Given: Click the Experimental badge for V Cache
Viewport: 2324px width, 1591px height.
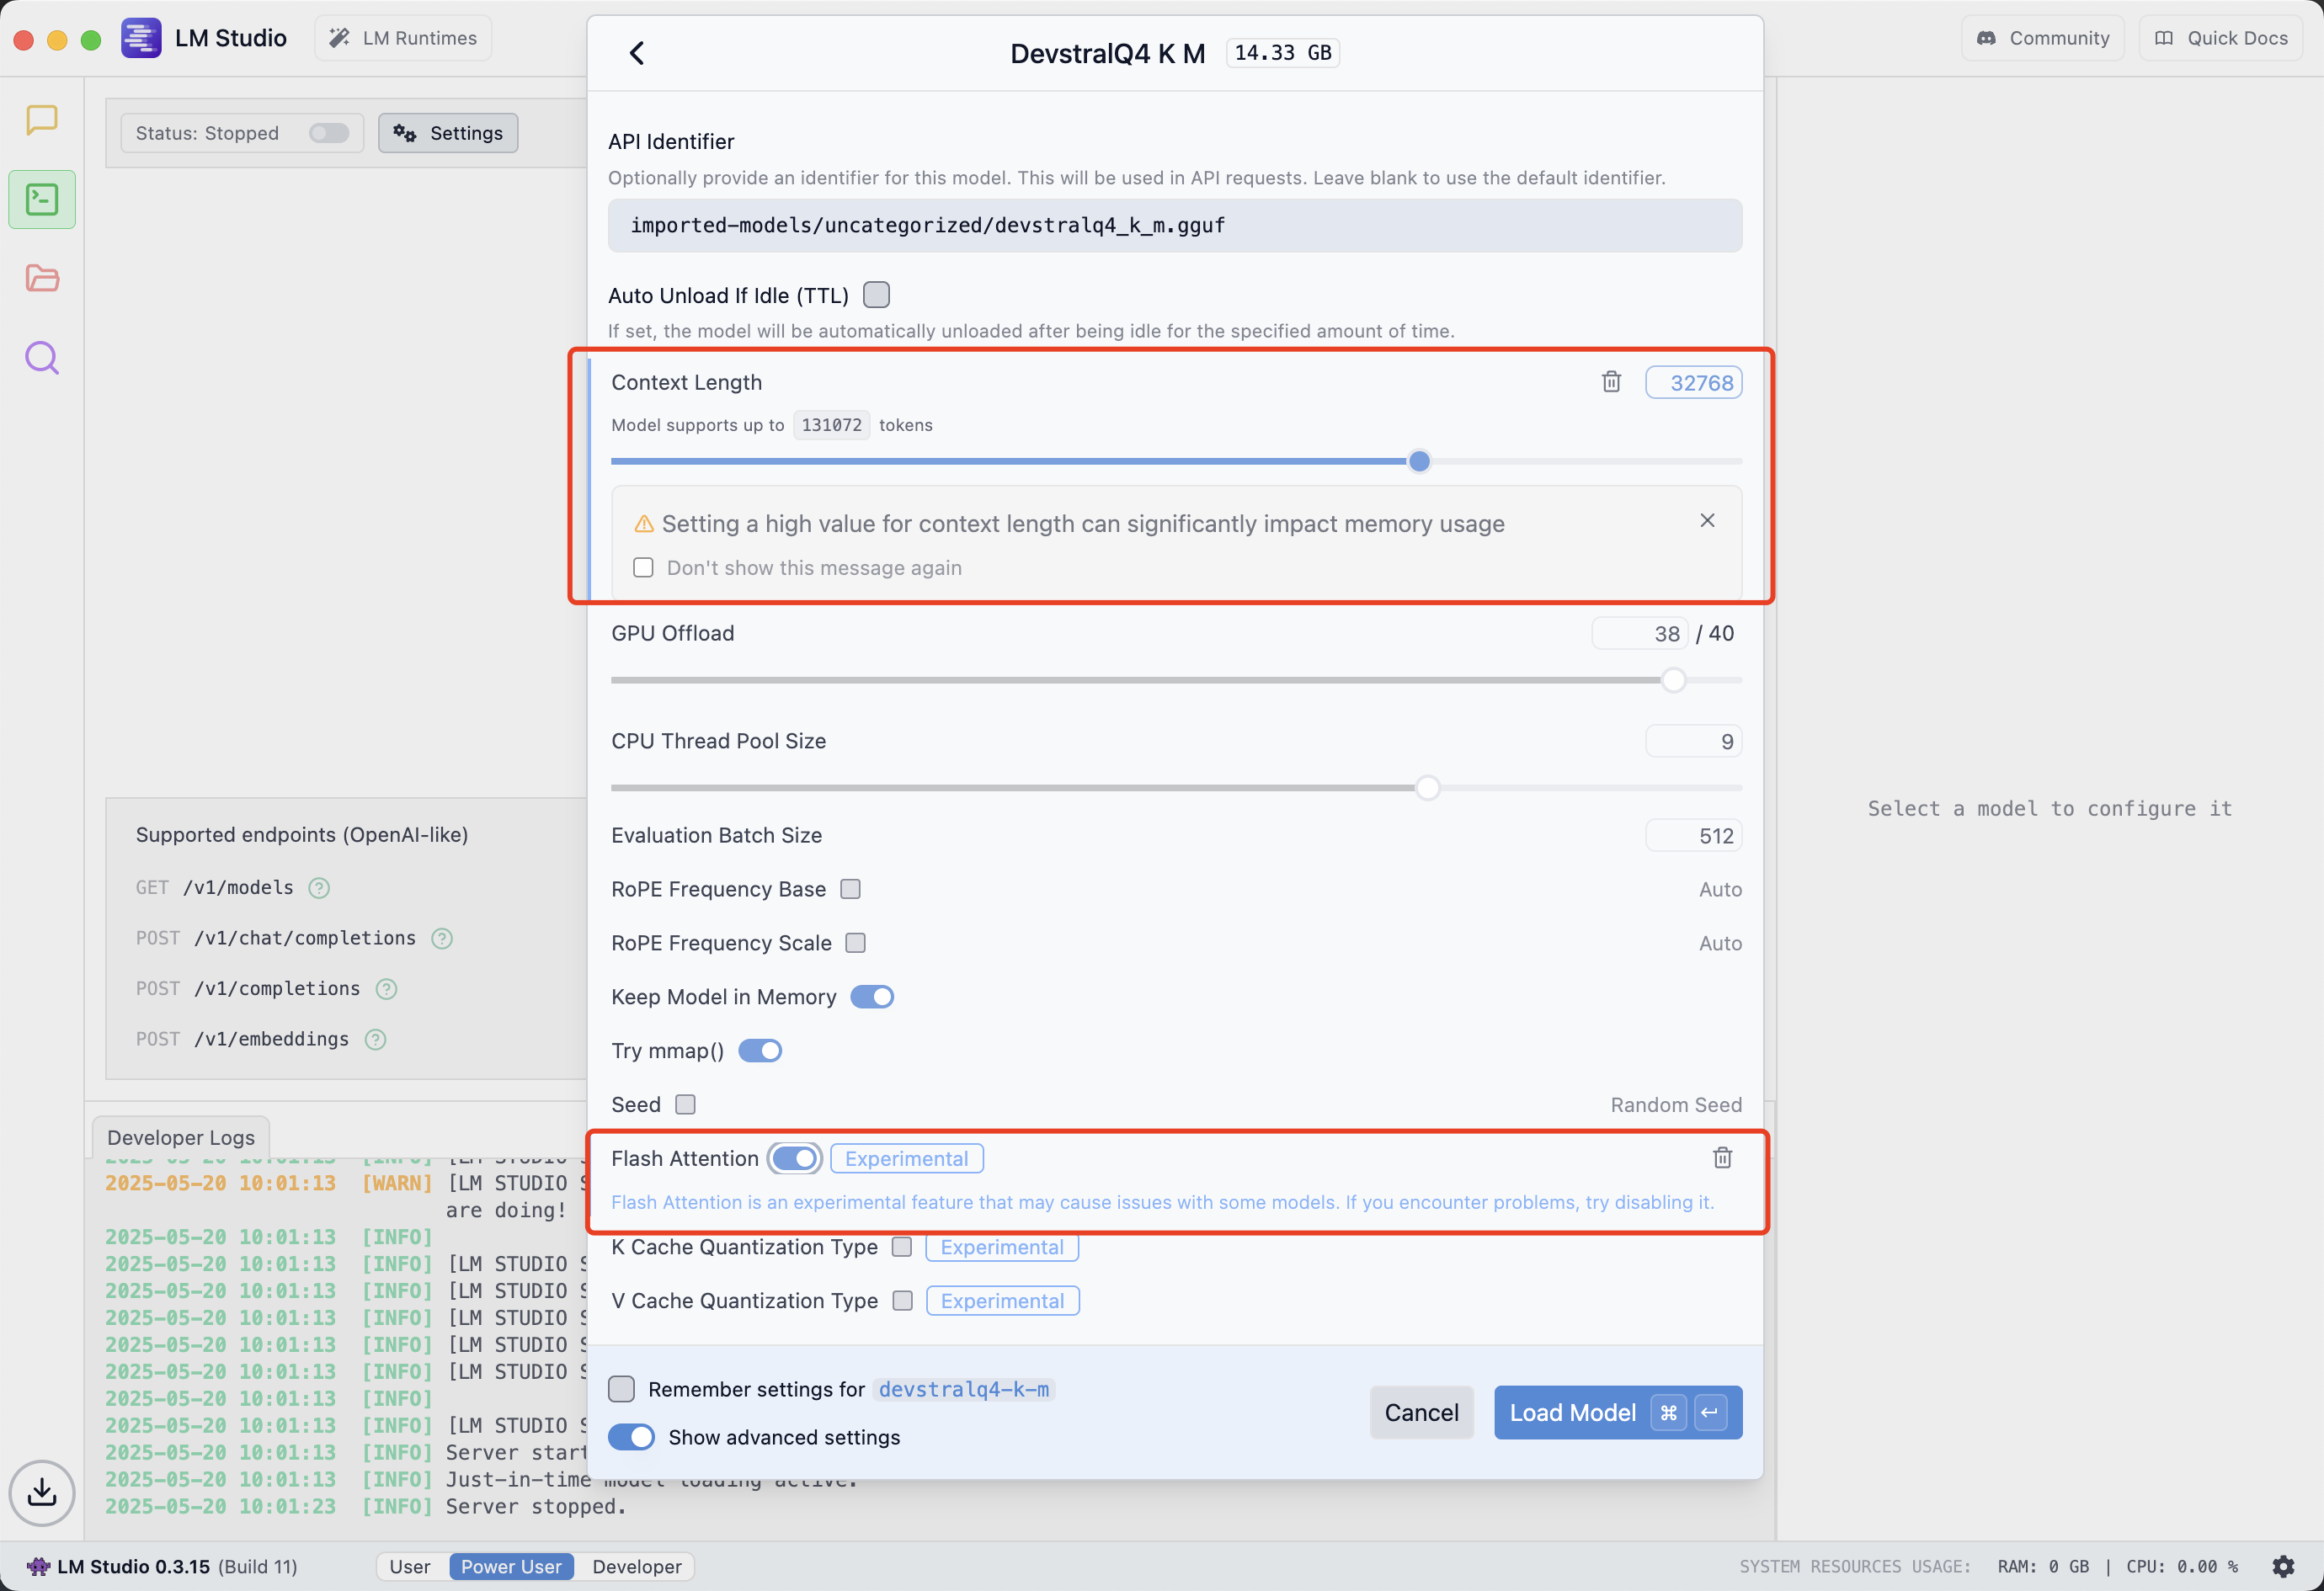Looking at the screenshot, I should [1002, 1301].
